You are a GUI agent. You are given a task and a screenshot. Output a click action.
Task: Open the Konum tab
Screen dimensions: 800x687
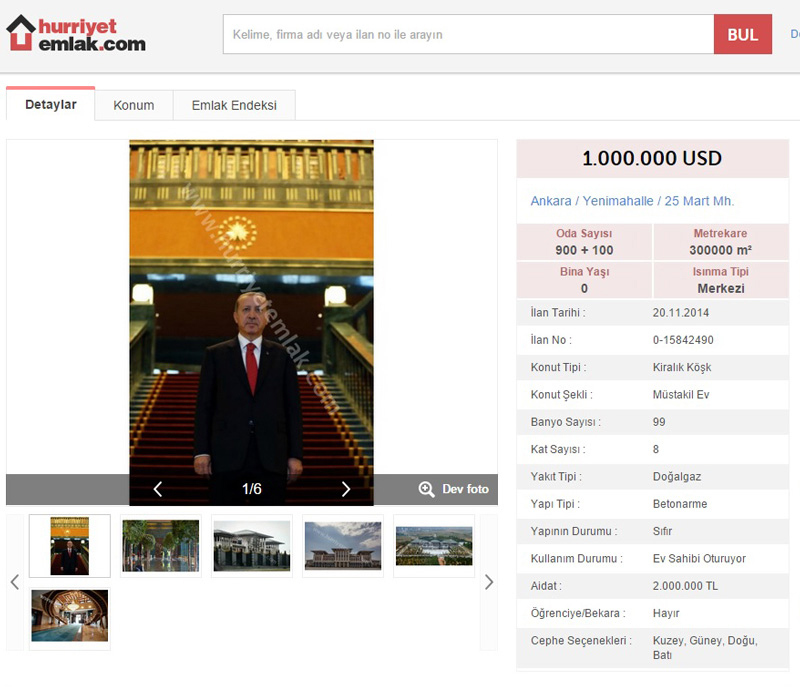[133, 105]
